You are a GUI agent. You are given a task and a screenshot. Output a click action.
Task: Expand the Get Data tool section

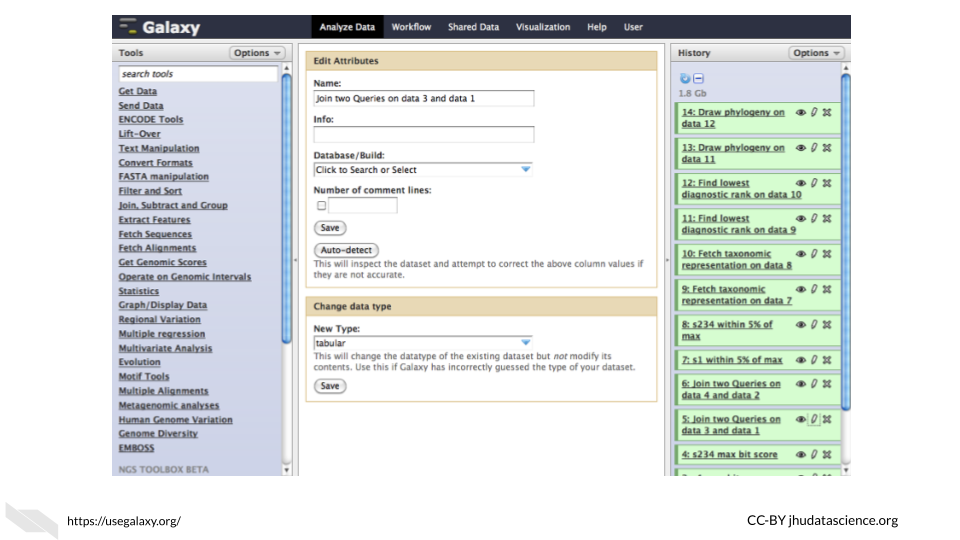pos(138,91)
